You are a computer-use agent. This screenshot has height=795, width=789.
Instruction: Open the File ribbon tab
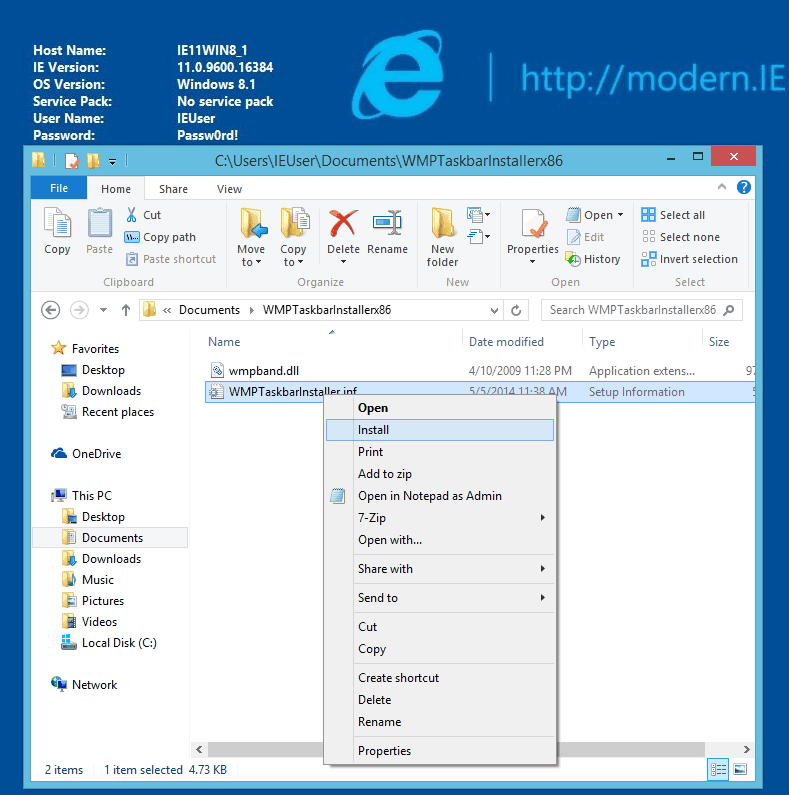pos(59,188)
